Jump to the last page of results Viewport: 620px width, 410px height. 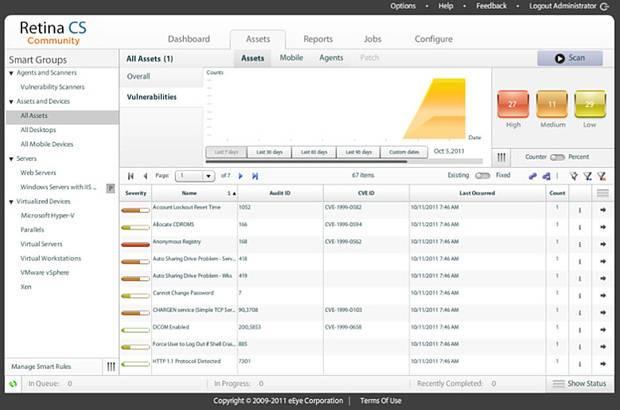point(255,176)
